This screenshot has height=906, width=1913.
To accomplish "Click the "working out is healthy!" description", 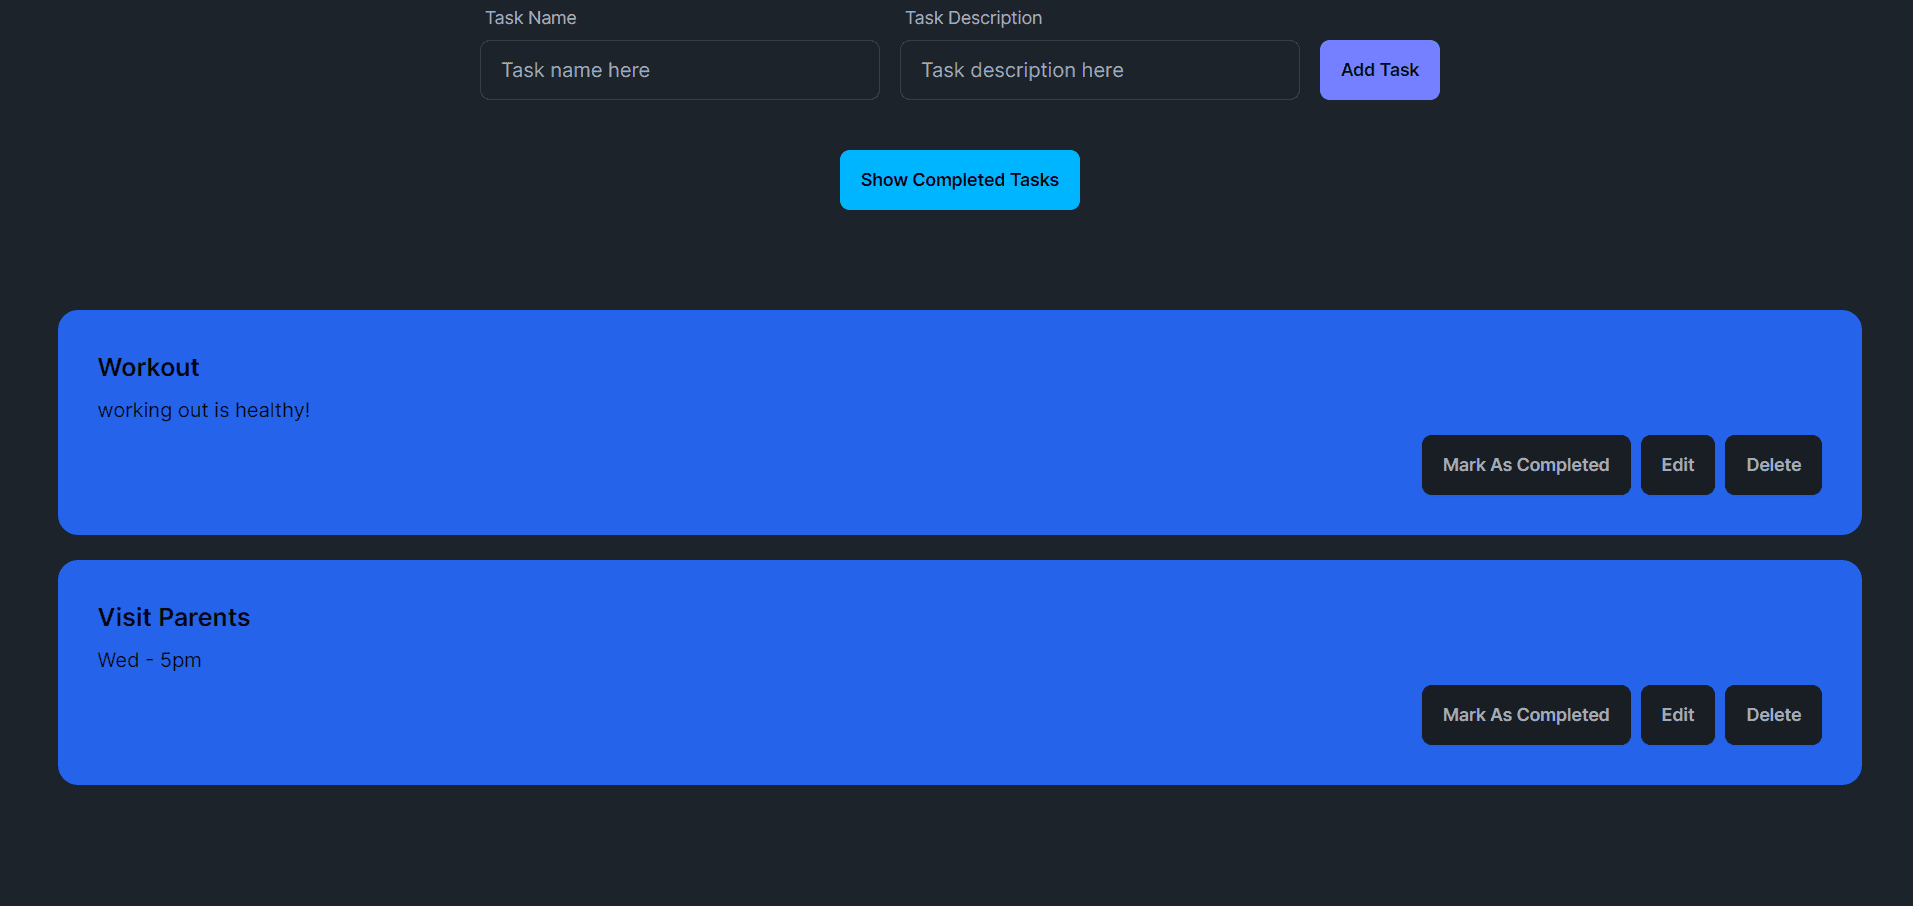I will (203, 410).
